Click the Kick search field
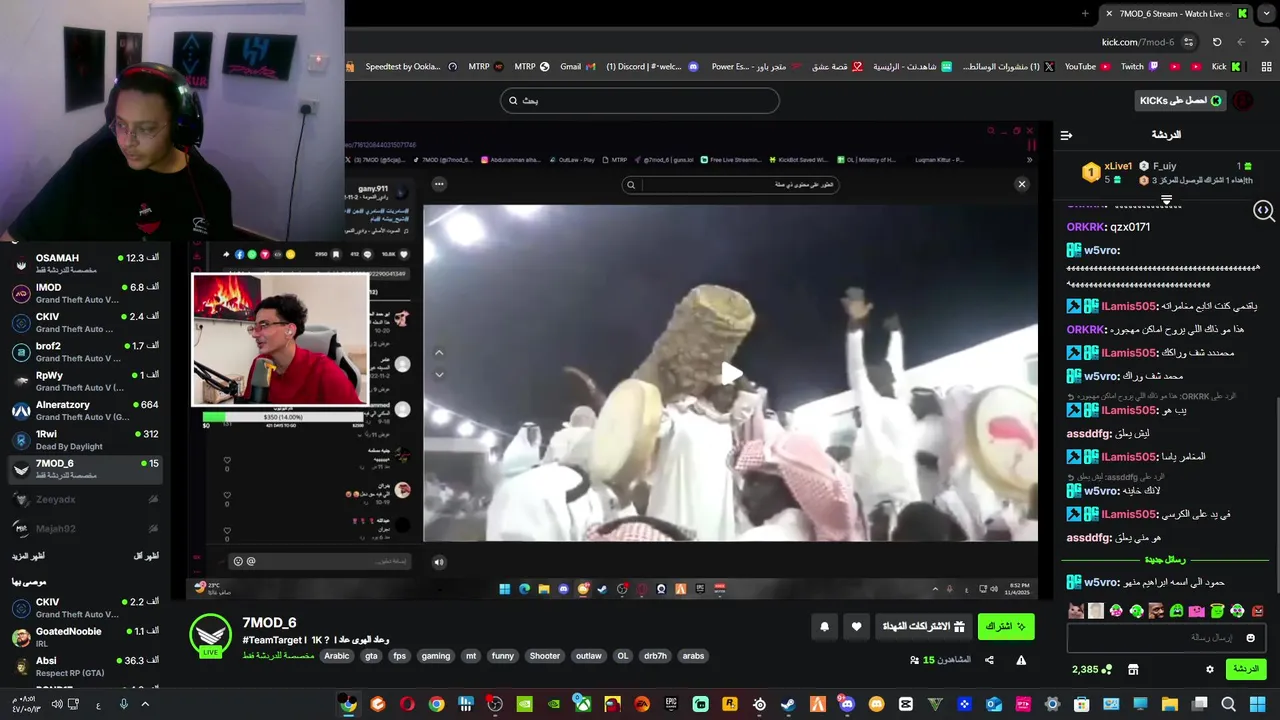 pos(640,101)
